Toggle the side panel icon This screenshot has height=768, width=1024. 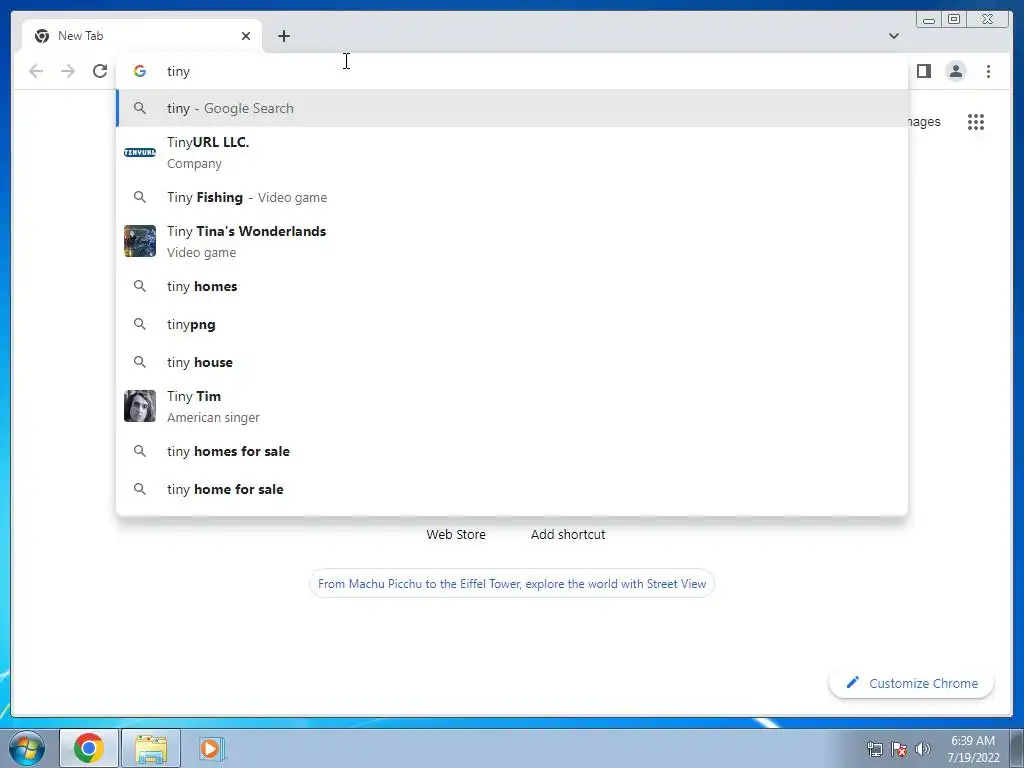pos(923,71)
